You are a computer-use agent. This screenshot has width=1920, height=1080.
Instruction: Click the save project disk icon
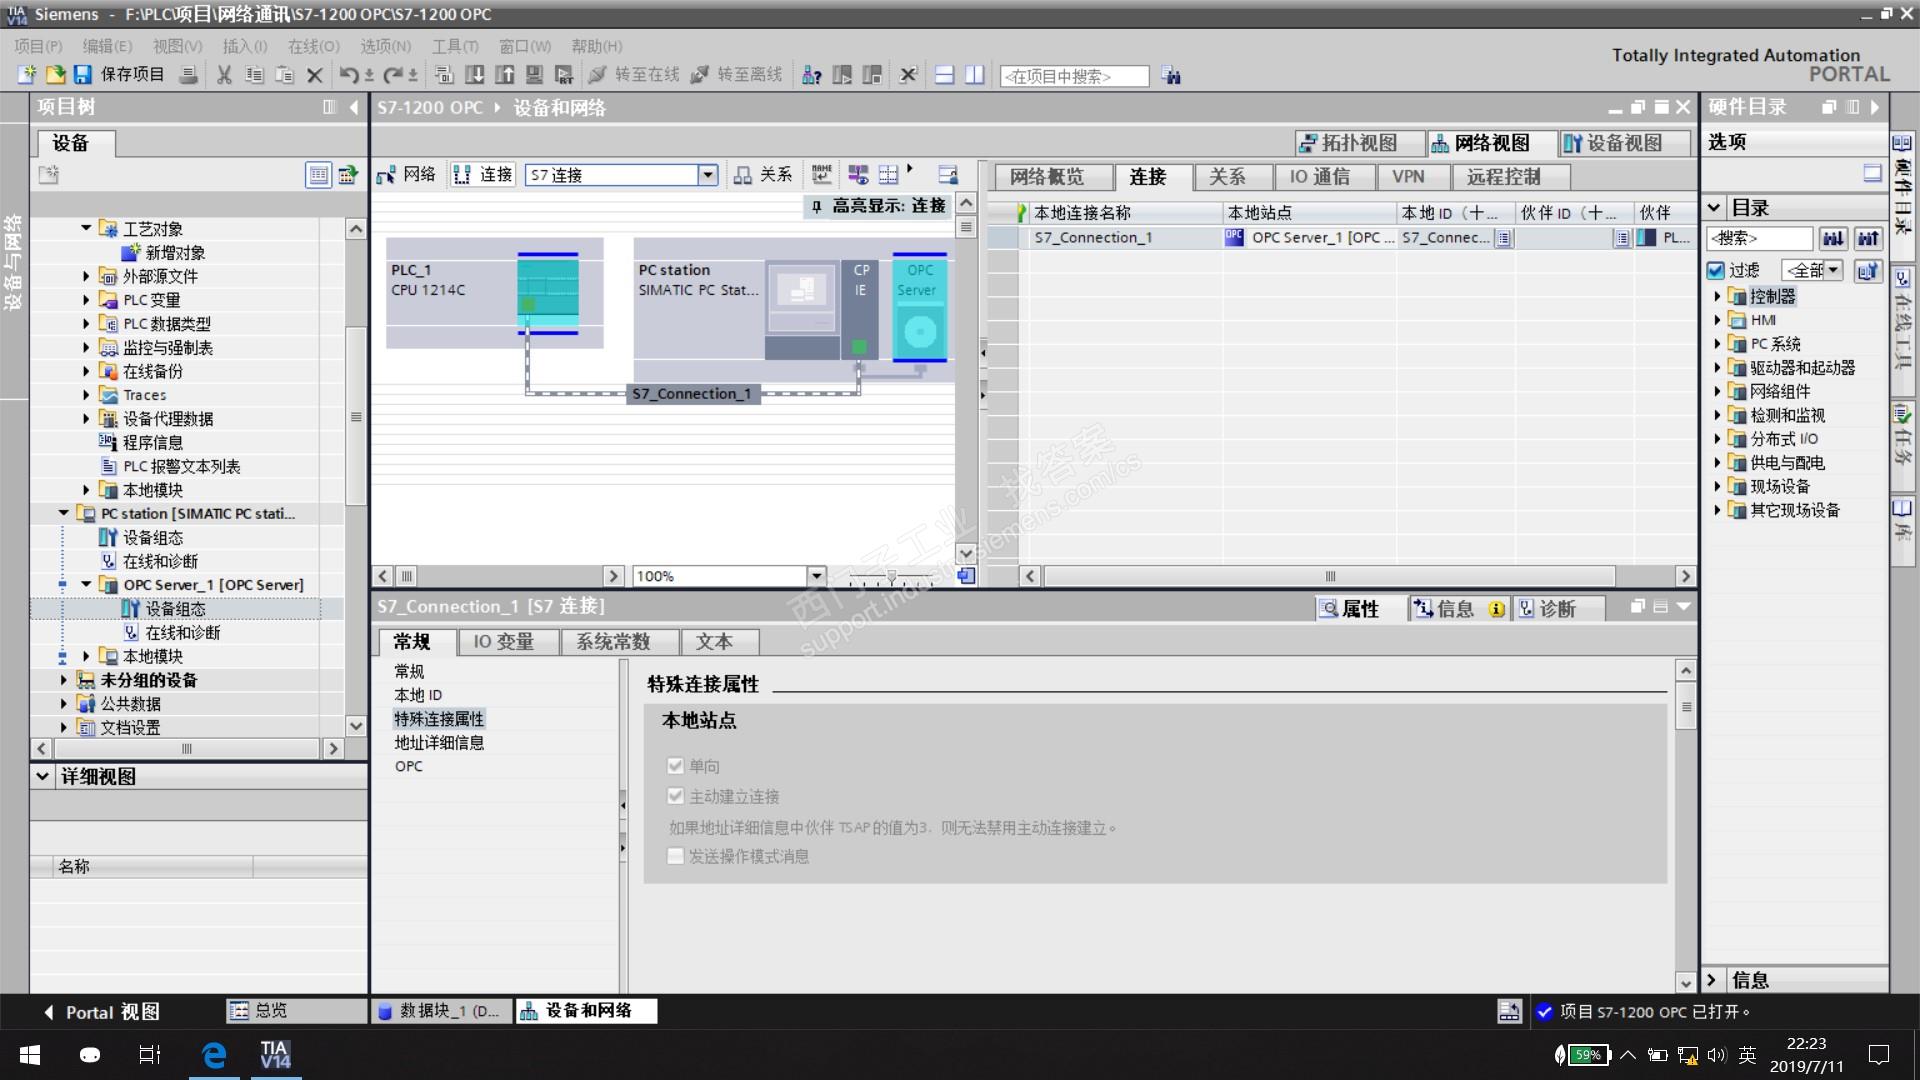(x=82, y=75)
